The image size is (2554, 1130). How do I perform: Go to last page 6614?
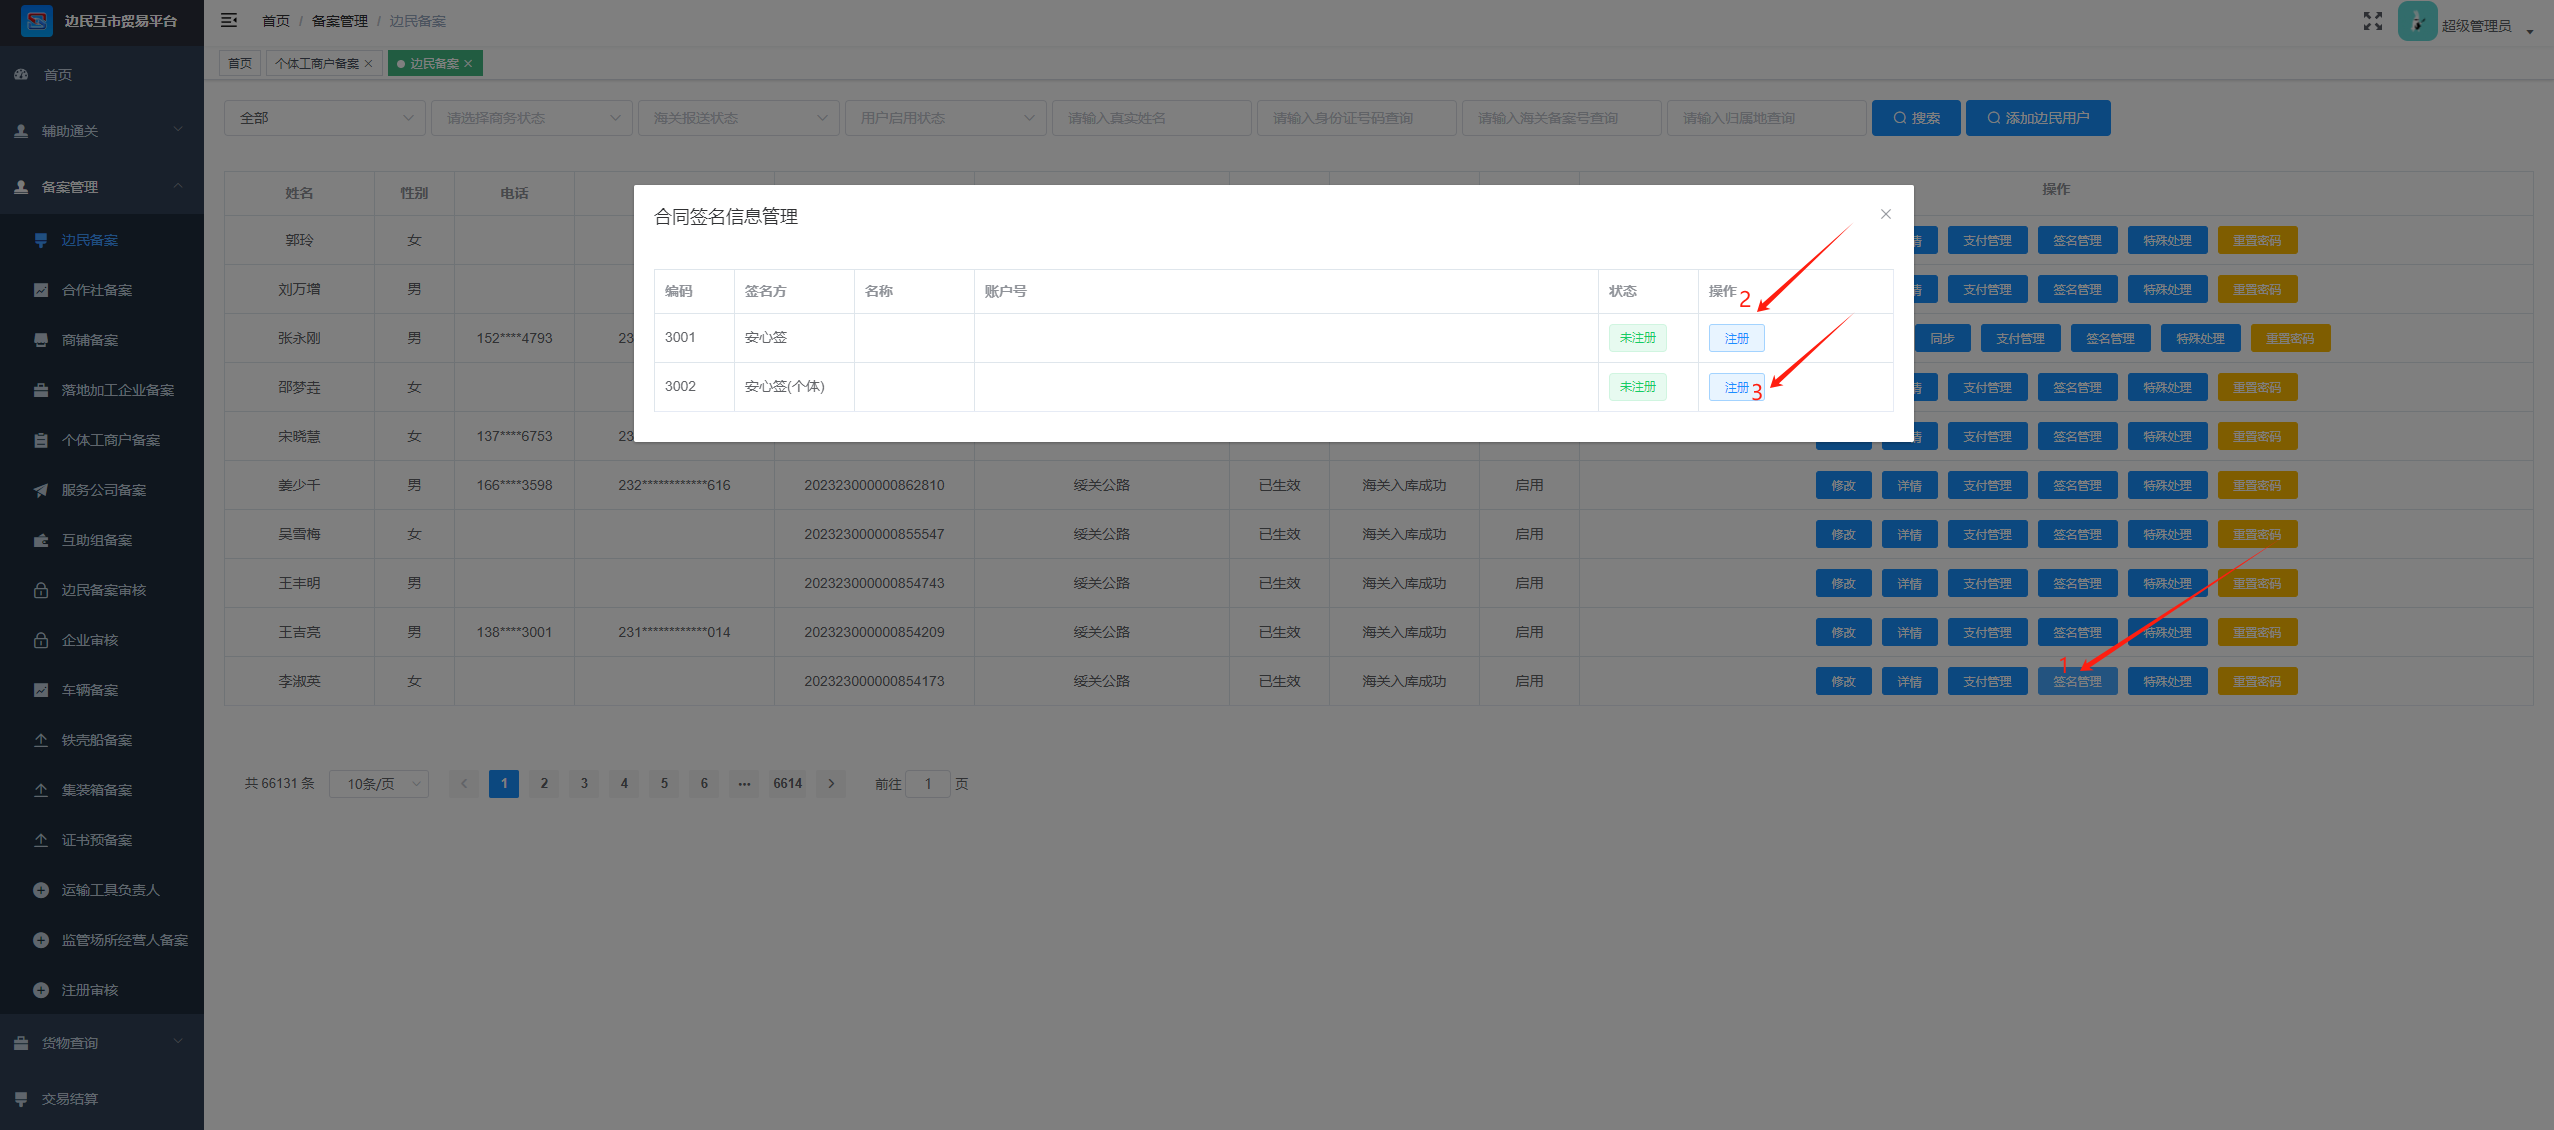click(x=788, y=784)
